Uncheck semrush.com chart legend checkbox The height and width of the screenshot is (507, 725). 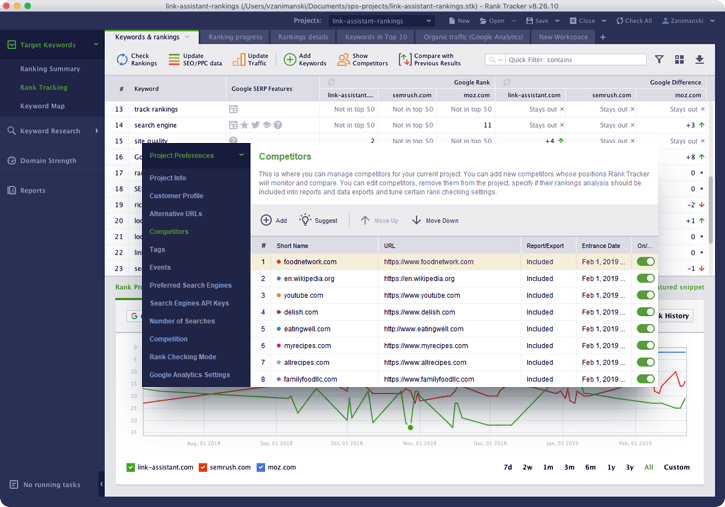203,467
